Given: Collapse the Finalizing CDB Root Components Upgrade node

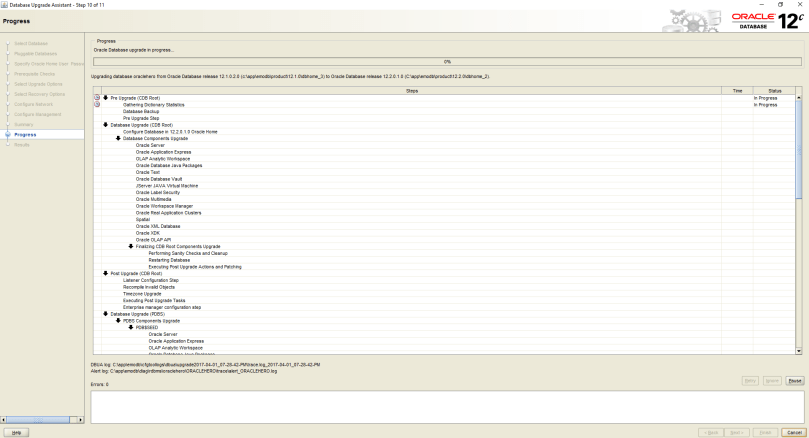Looking at the screenshot, I should 131,246.
